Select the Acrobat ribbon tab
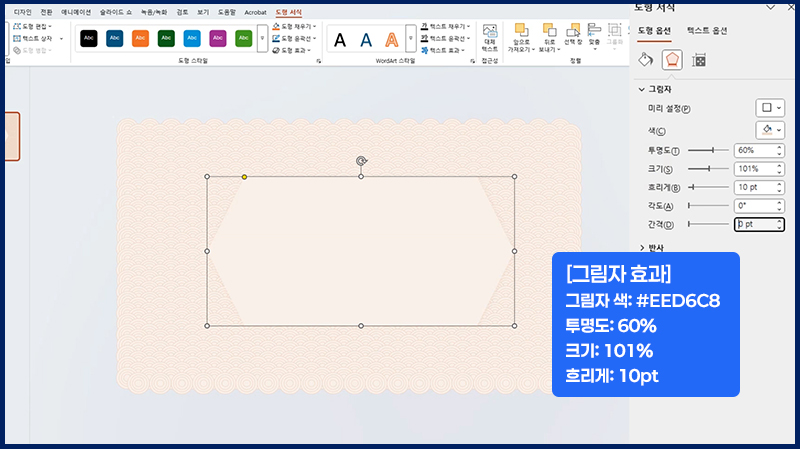Image resolution: width=800 pixels, height=449 pixels. pos(255,12)
